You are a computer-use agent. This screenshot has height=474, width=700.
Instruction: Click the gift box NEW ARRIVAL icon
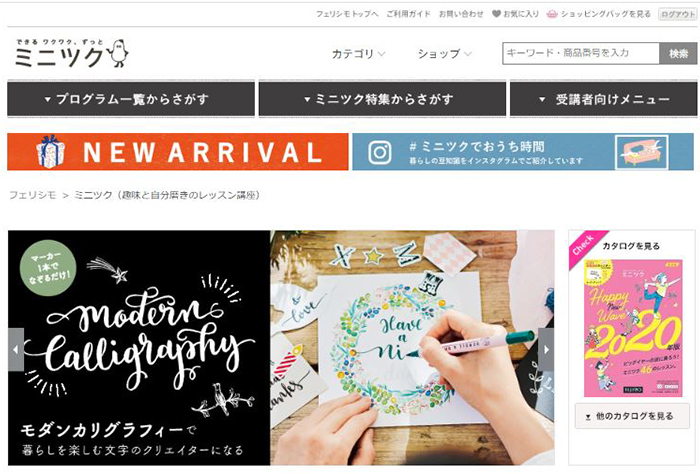50,152
